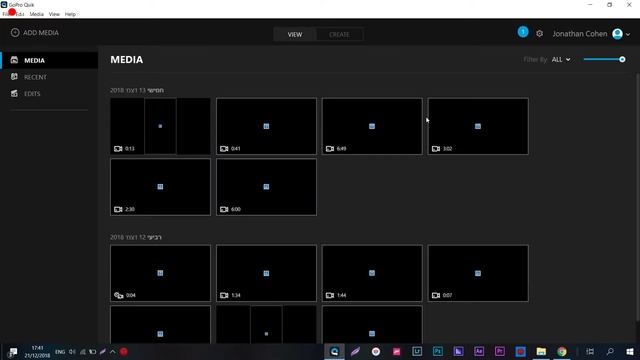Viewport: 640px width, 360px height.
Task: Select MEDIA in the left sidebar
Action: [x=49, y=60]
